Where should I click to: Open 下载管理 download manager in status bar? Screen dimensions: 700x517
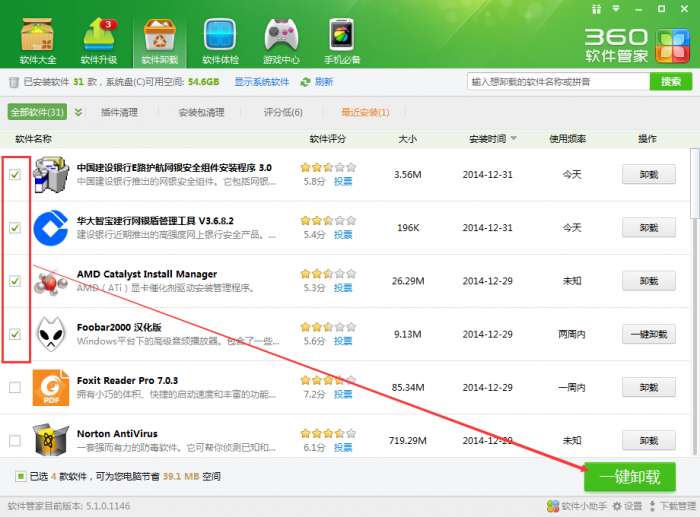pos(672,506)
